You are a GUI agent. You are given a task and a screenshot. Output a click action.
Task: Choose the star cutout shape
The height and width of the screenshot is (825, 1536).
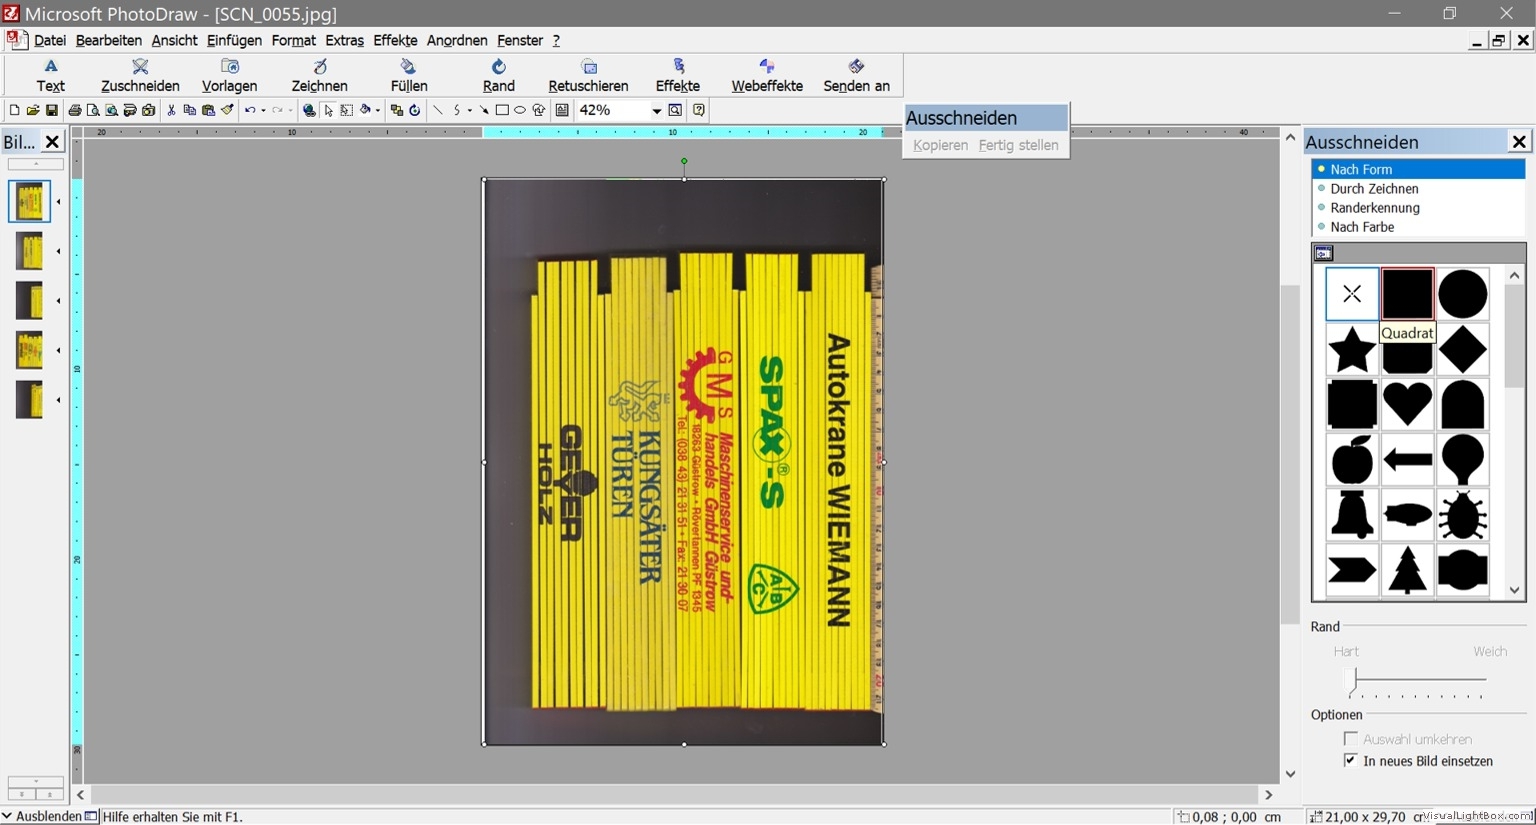pyautogui.click(x=1352, y=349)
